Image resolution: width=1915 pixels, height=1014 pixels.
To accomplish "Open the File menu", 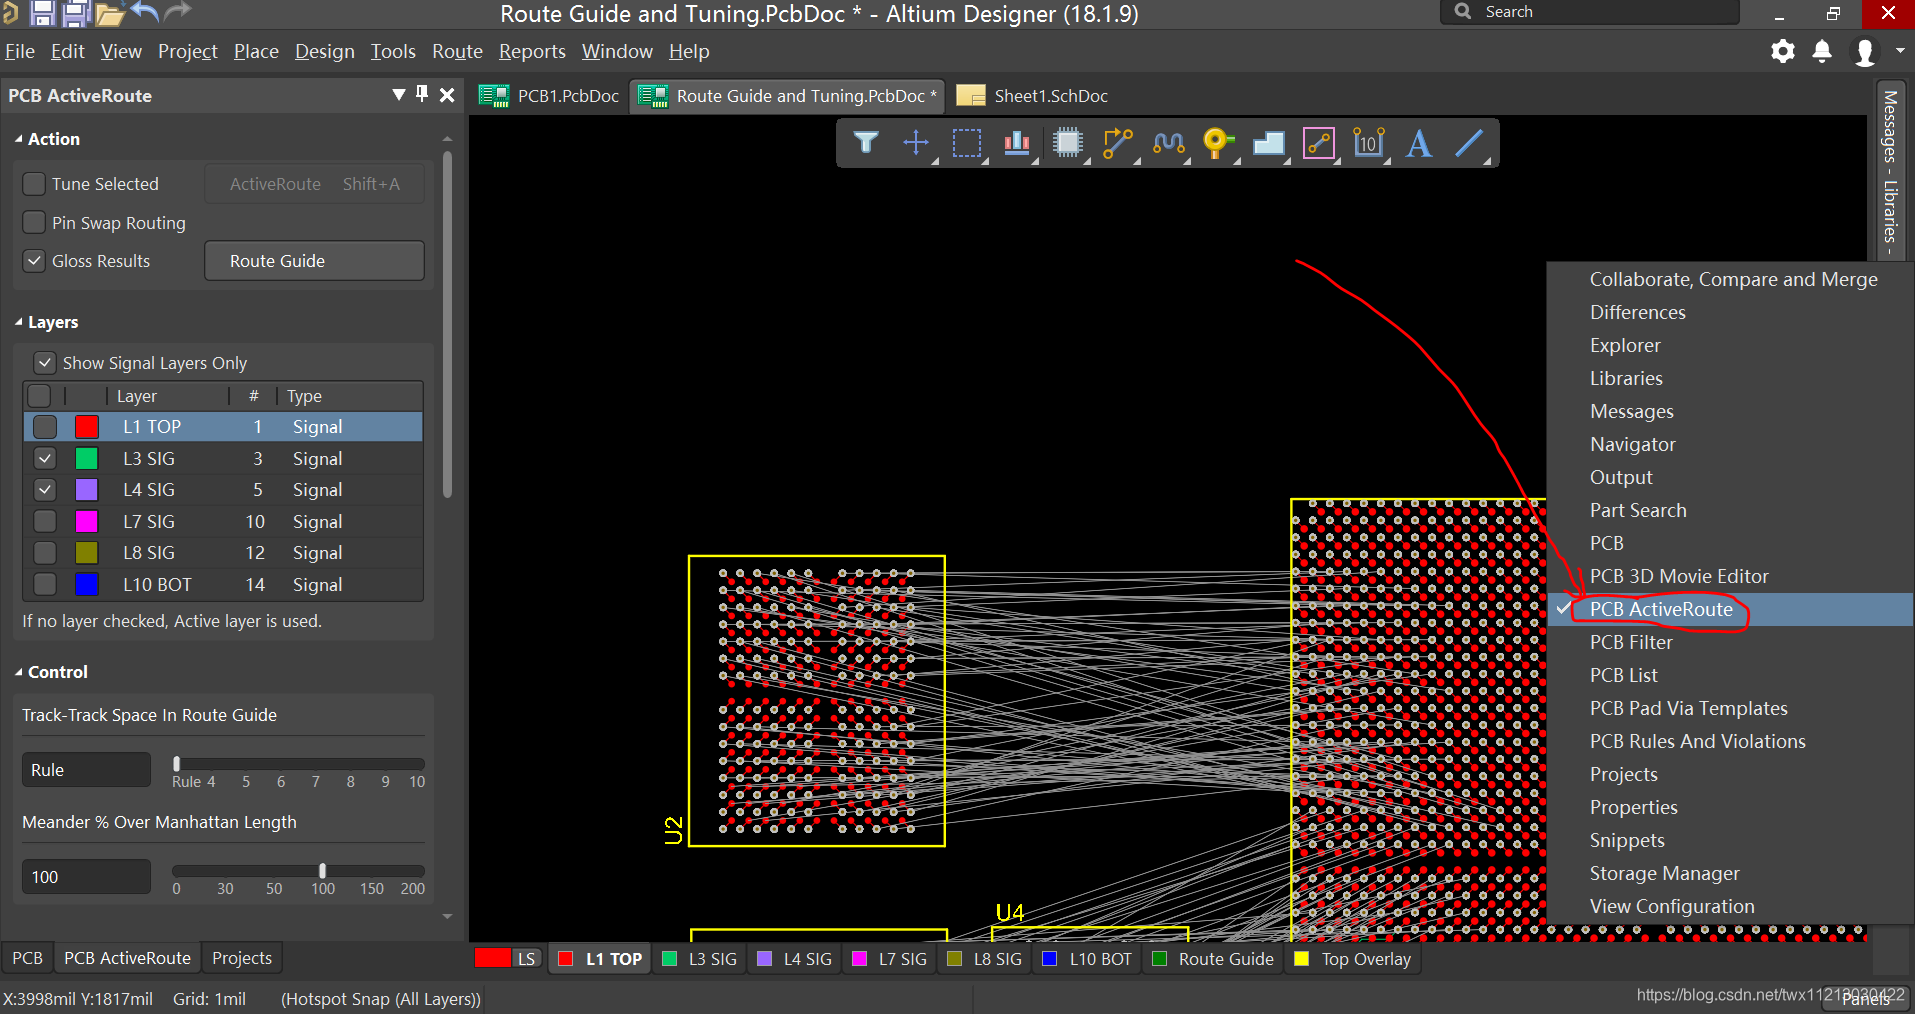I will click(x=20, y=51).
